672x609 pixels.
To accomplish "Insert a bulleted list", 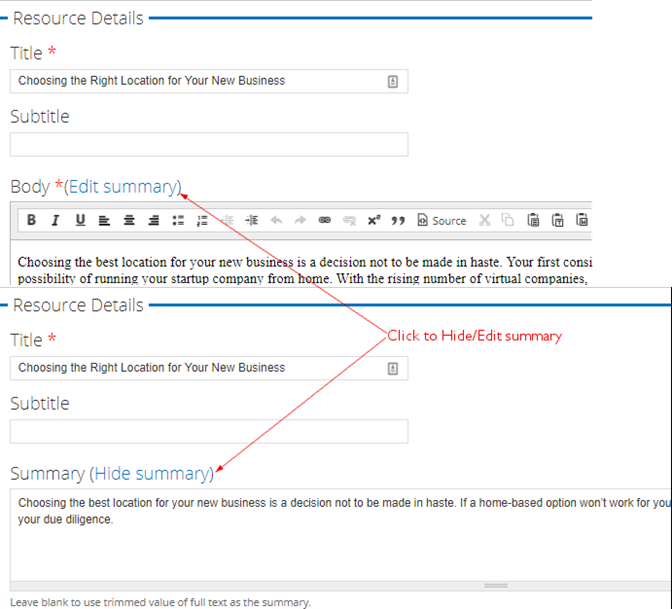I will point(178,220).
